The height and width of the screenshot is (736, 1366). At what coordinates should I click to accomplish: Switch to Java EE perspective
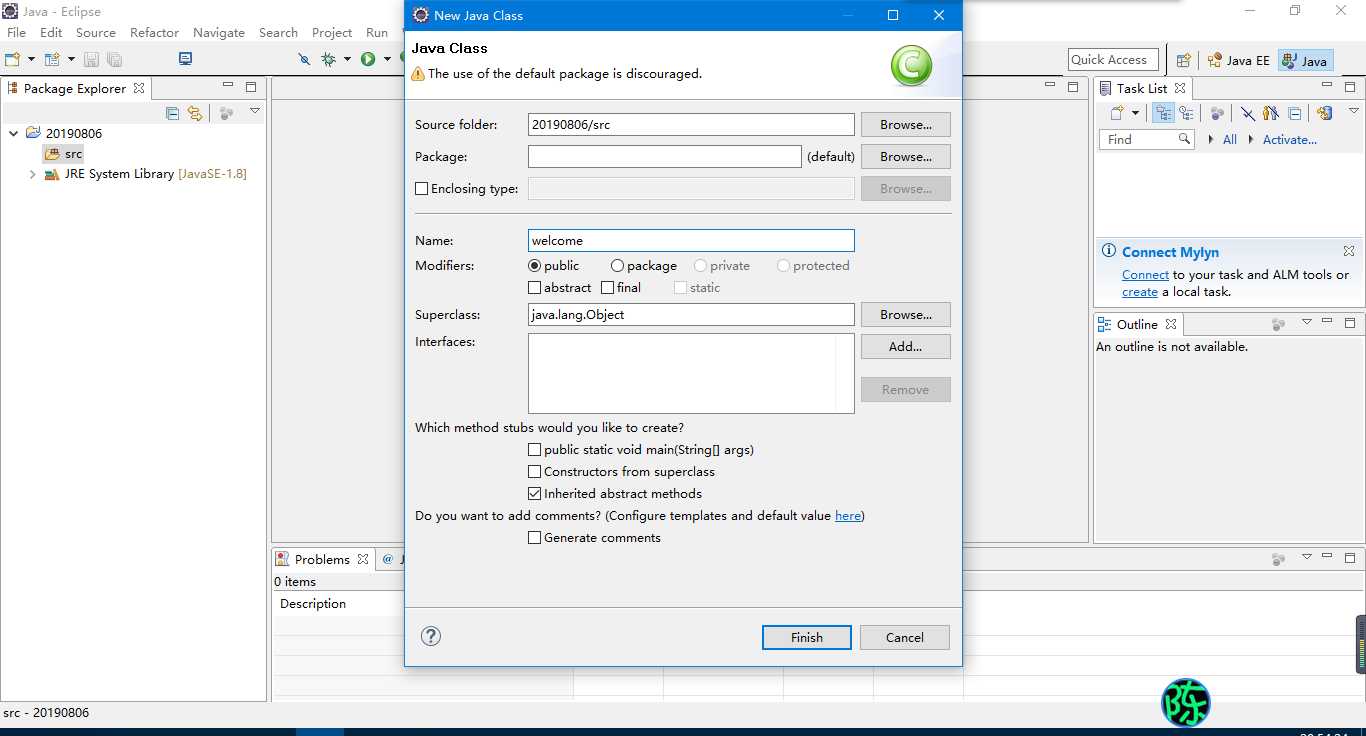[1238, 60]
